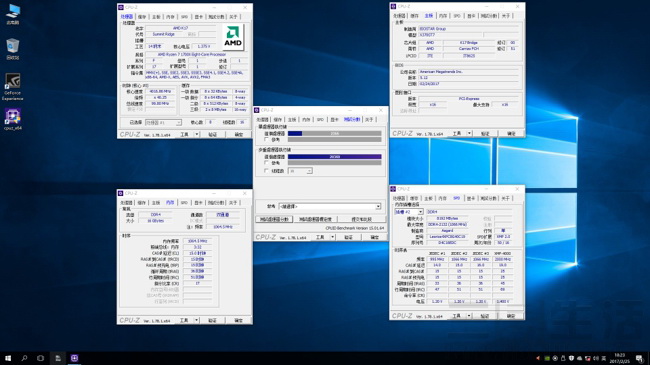Open the This PC desktop icon

pos(13,14)
